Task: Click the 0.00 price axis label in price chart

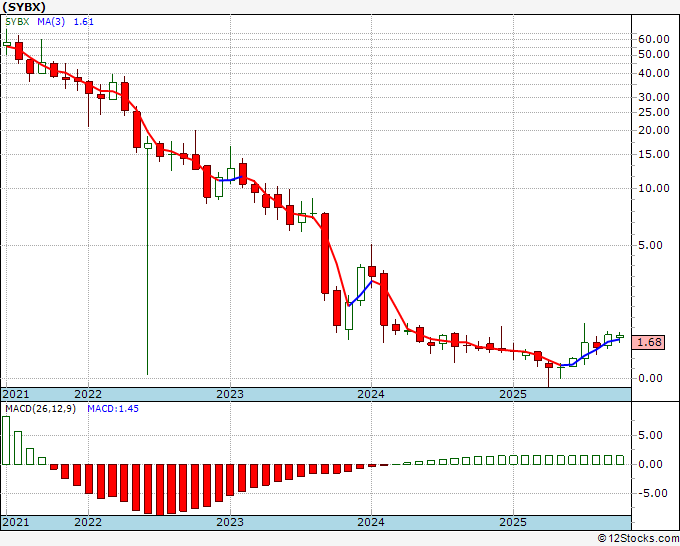Action: pos(650,378)
